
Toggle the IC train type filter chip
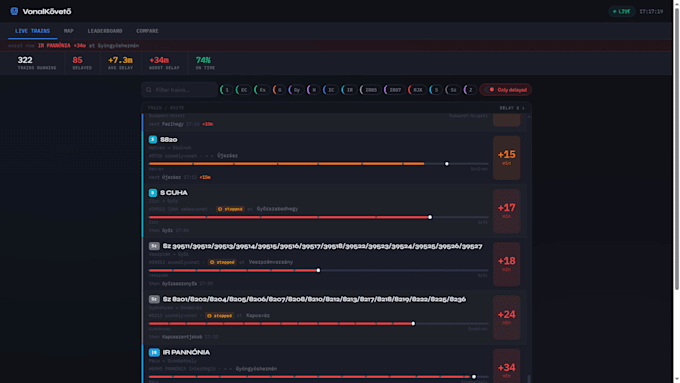[330, 90]
